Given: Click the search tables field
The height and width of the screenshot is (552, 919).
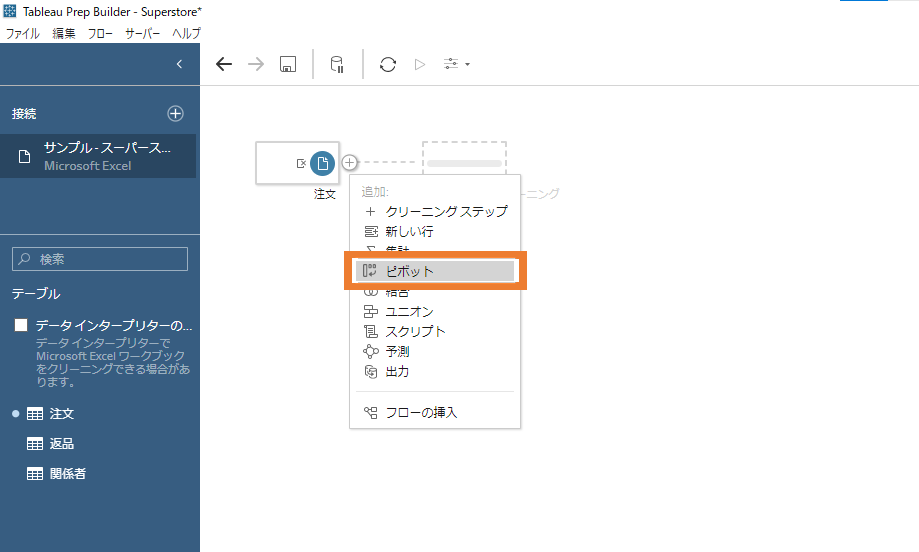Looking at the screenshot, I should [x=100, y=259].
